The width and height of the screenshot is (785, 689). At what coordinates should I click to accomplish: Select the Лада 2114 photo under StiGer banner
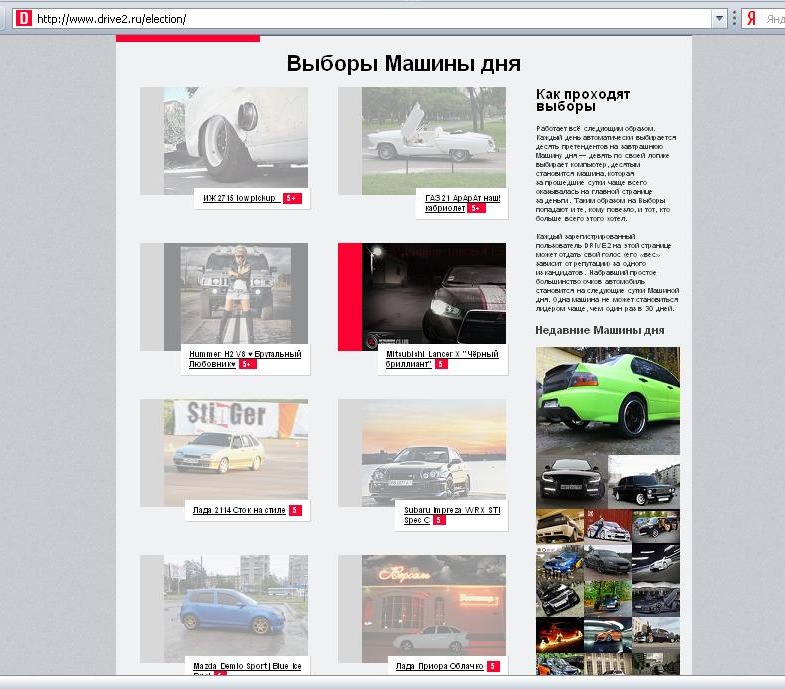pyautogui.click(x=236, y=453)
